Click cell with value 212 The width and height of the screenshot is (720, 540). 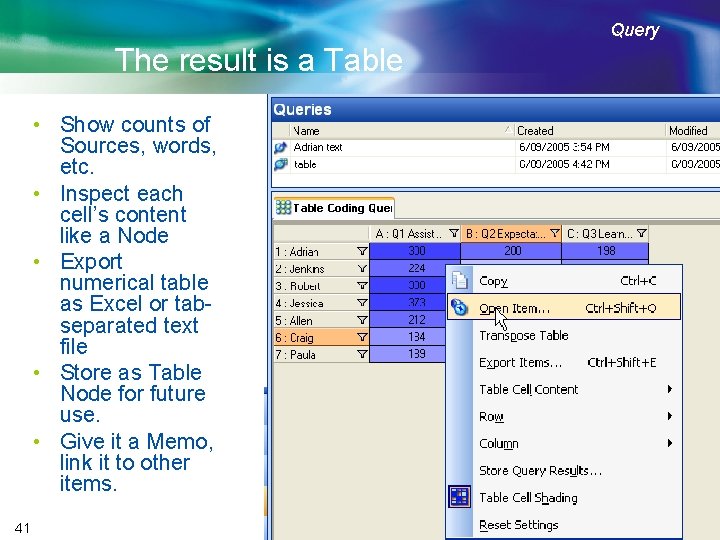click(408, 320)
